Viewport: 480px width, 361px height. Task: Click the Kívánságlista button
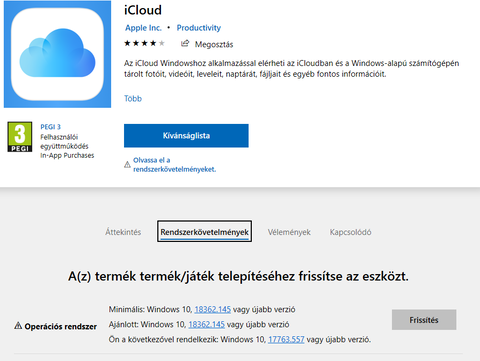186,136
